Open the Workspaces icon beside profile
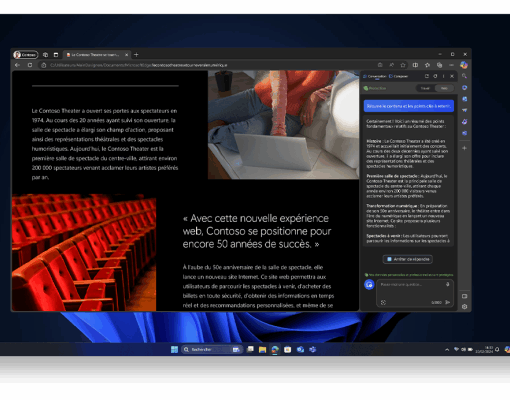Screen dimensions: 510x400 tap(45, 55)
